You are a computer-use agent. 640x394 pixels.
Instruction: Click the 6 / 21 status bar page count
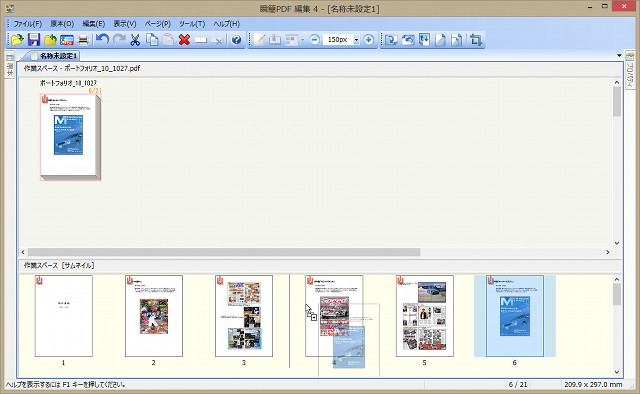click(518, 385)
